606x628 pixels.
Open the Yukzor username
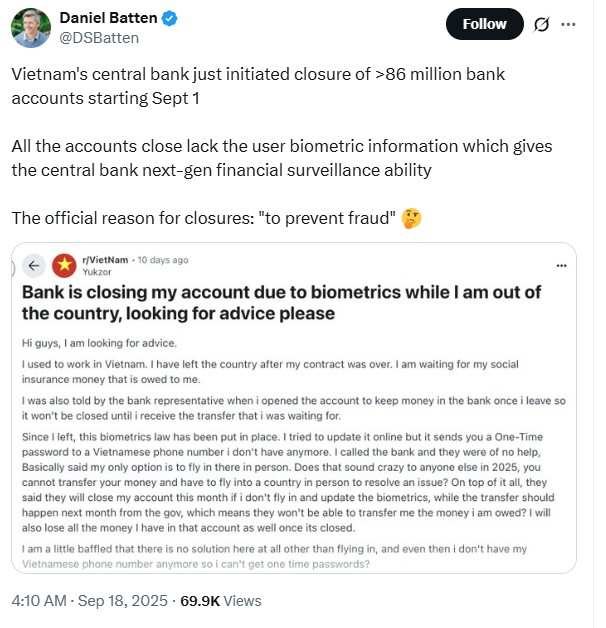97,272
